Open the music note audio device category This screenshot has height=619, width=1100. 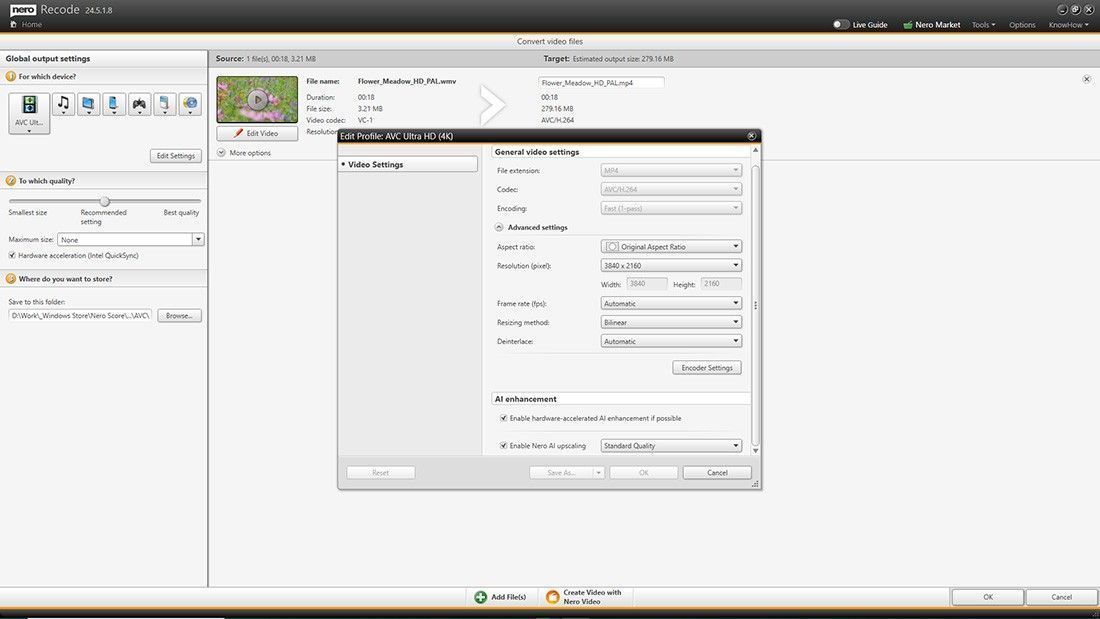tap(63, 104)
